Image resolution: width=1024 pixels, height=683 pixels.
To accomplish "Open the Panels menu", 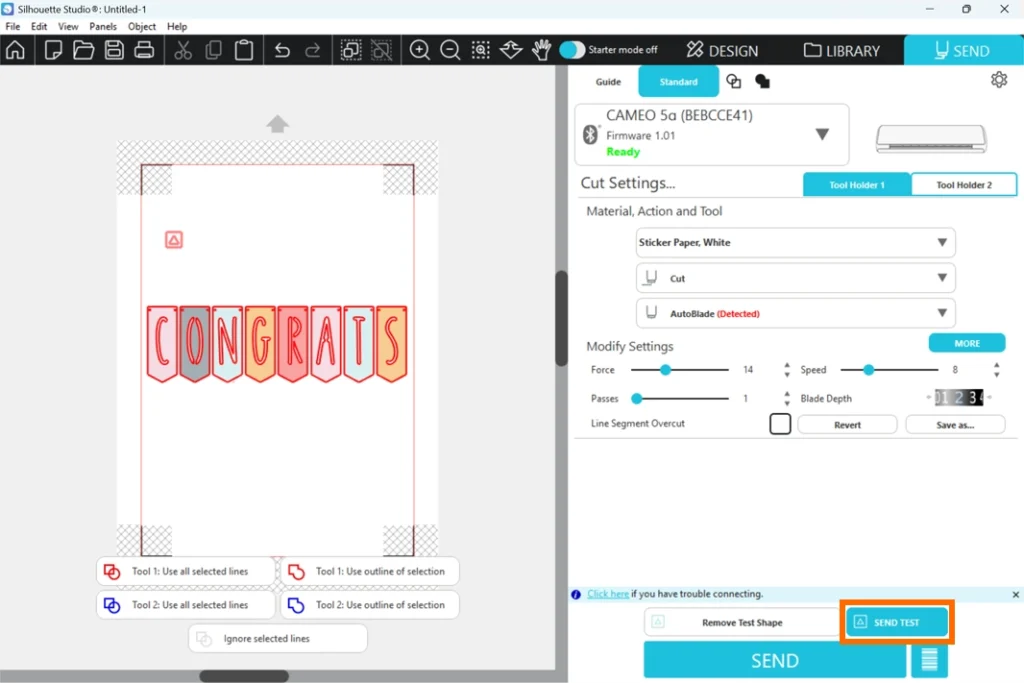I will point(103,26).
